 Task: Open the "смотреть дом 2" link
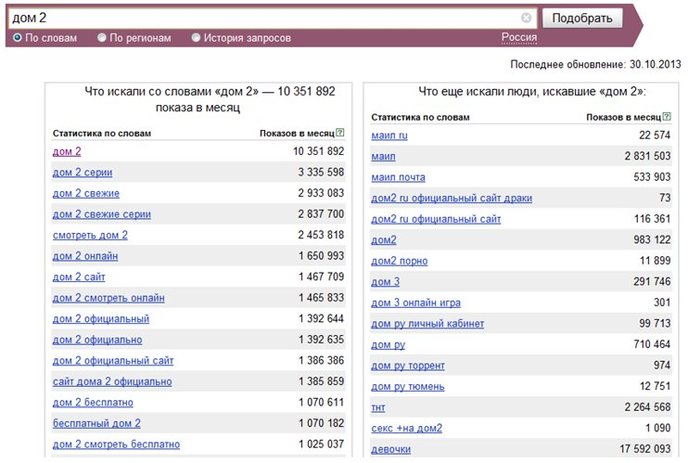click(90, 235)
